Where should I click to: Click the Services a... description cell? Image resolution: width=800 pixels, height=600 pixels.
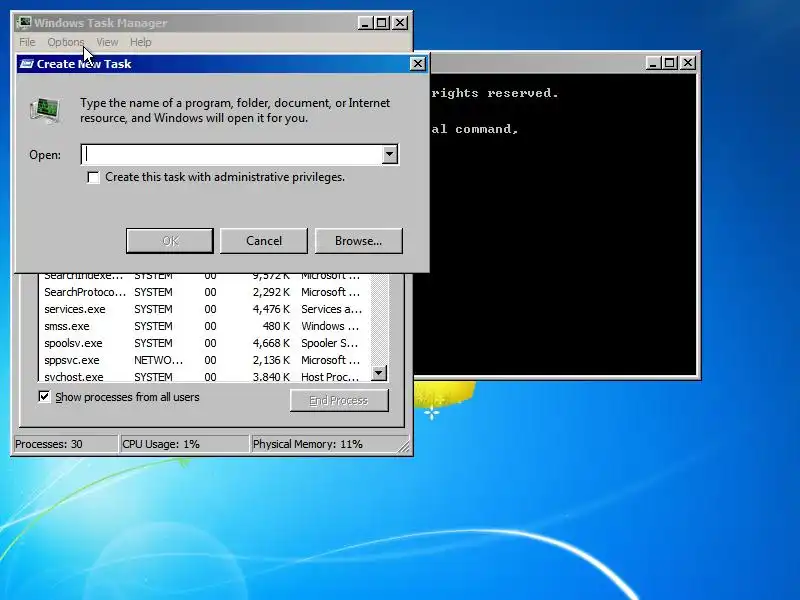pos(332,309)
